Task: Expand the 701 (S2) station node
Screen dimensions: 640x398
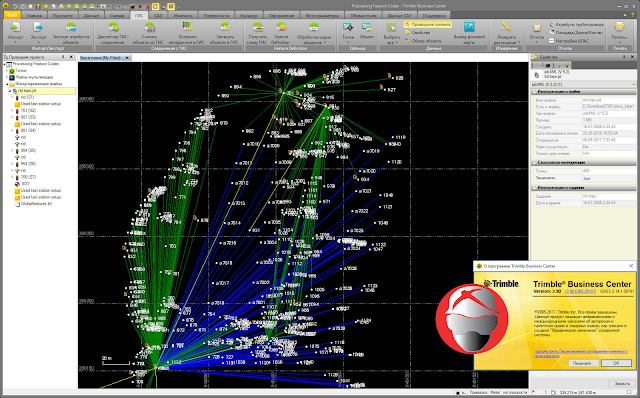Action: [x=12, y=111]
